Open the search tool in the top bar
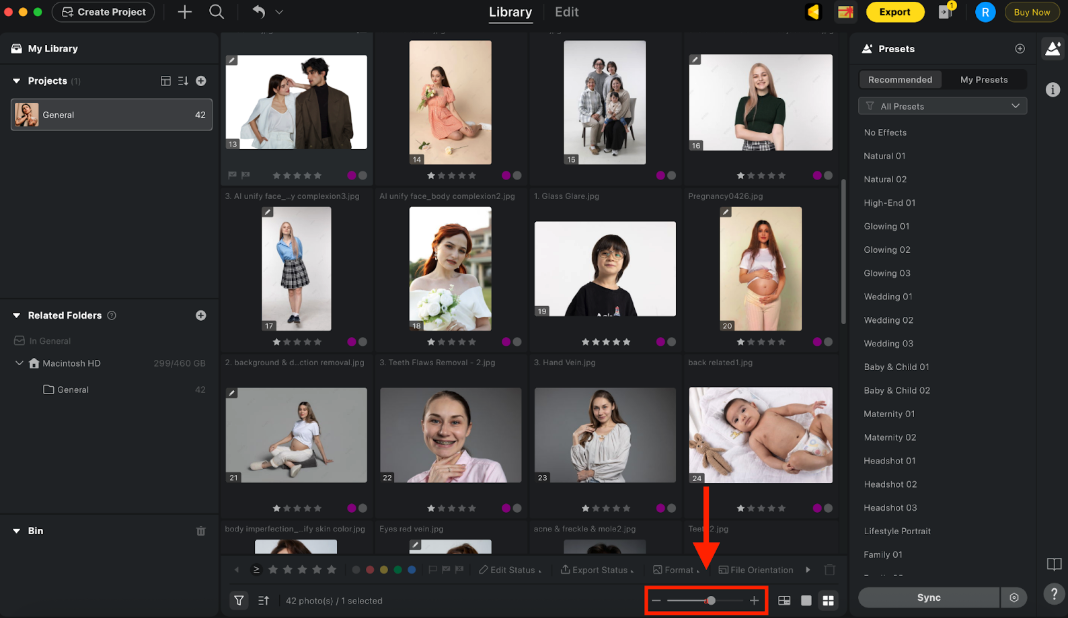The width and height of the screenshot is (1068, 618). (x=218, y=12)
